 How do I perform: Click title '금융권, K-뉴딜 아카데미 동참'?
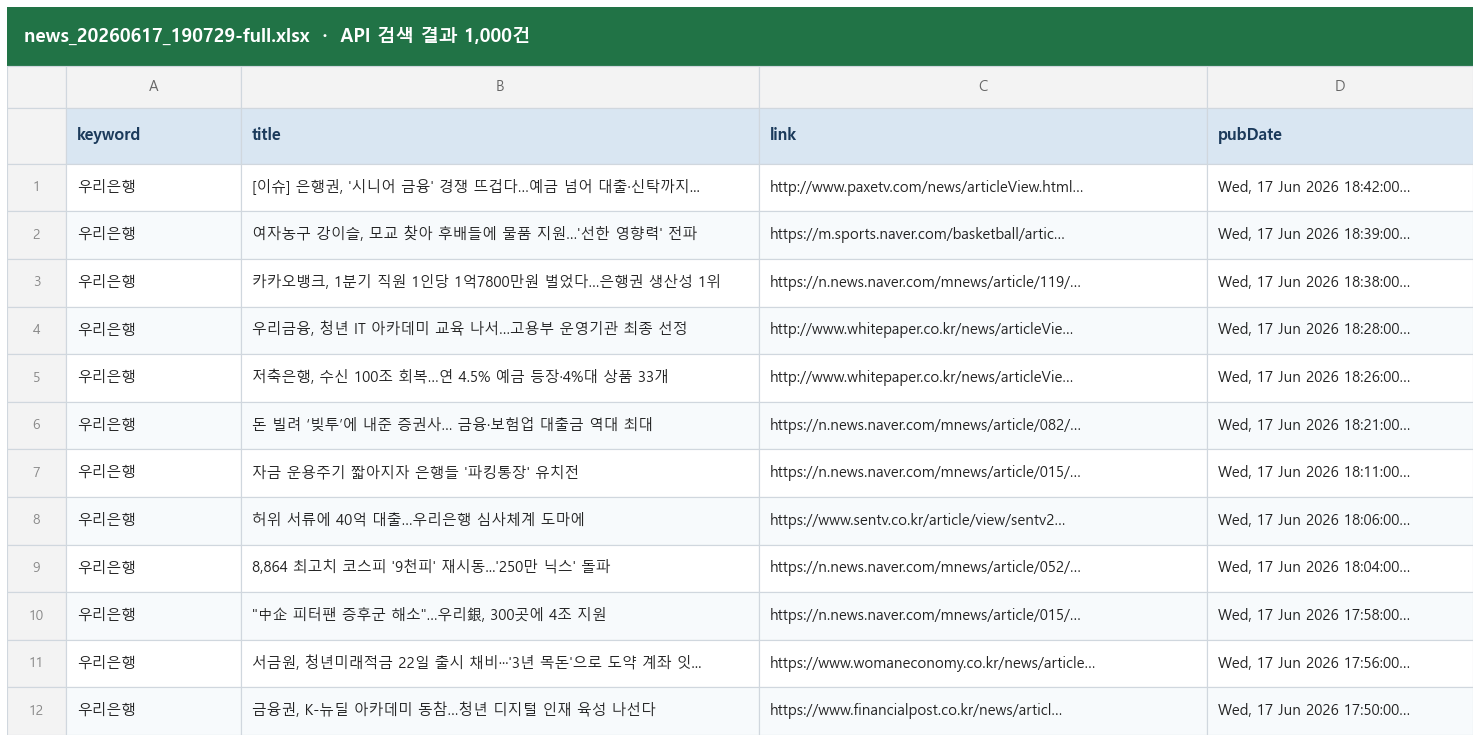click(x=500, y=710)
